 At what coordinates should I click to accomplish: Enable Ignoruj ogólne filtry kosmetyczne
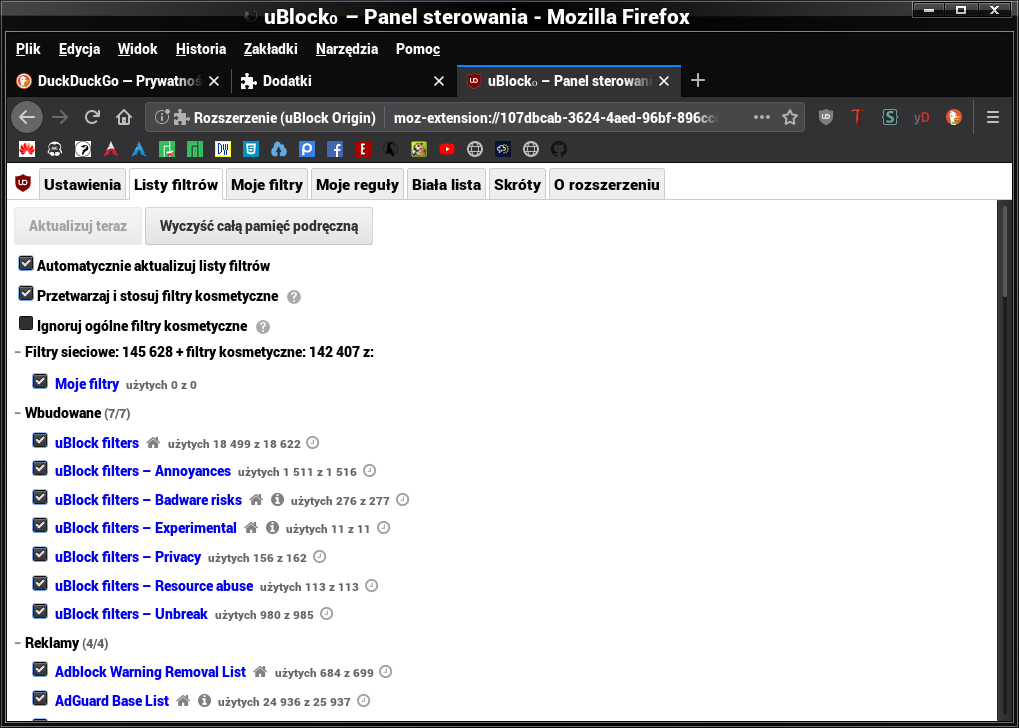point(26,324)
